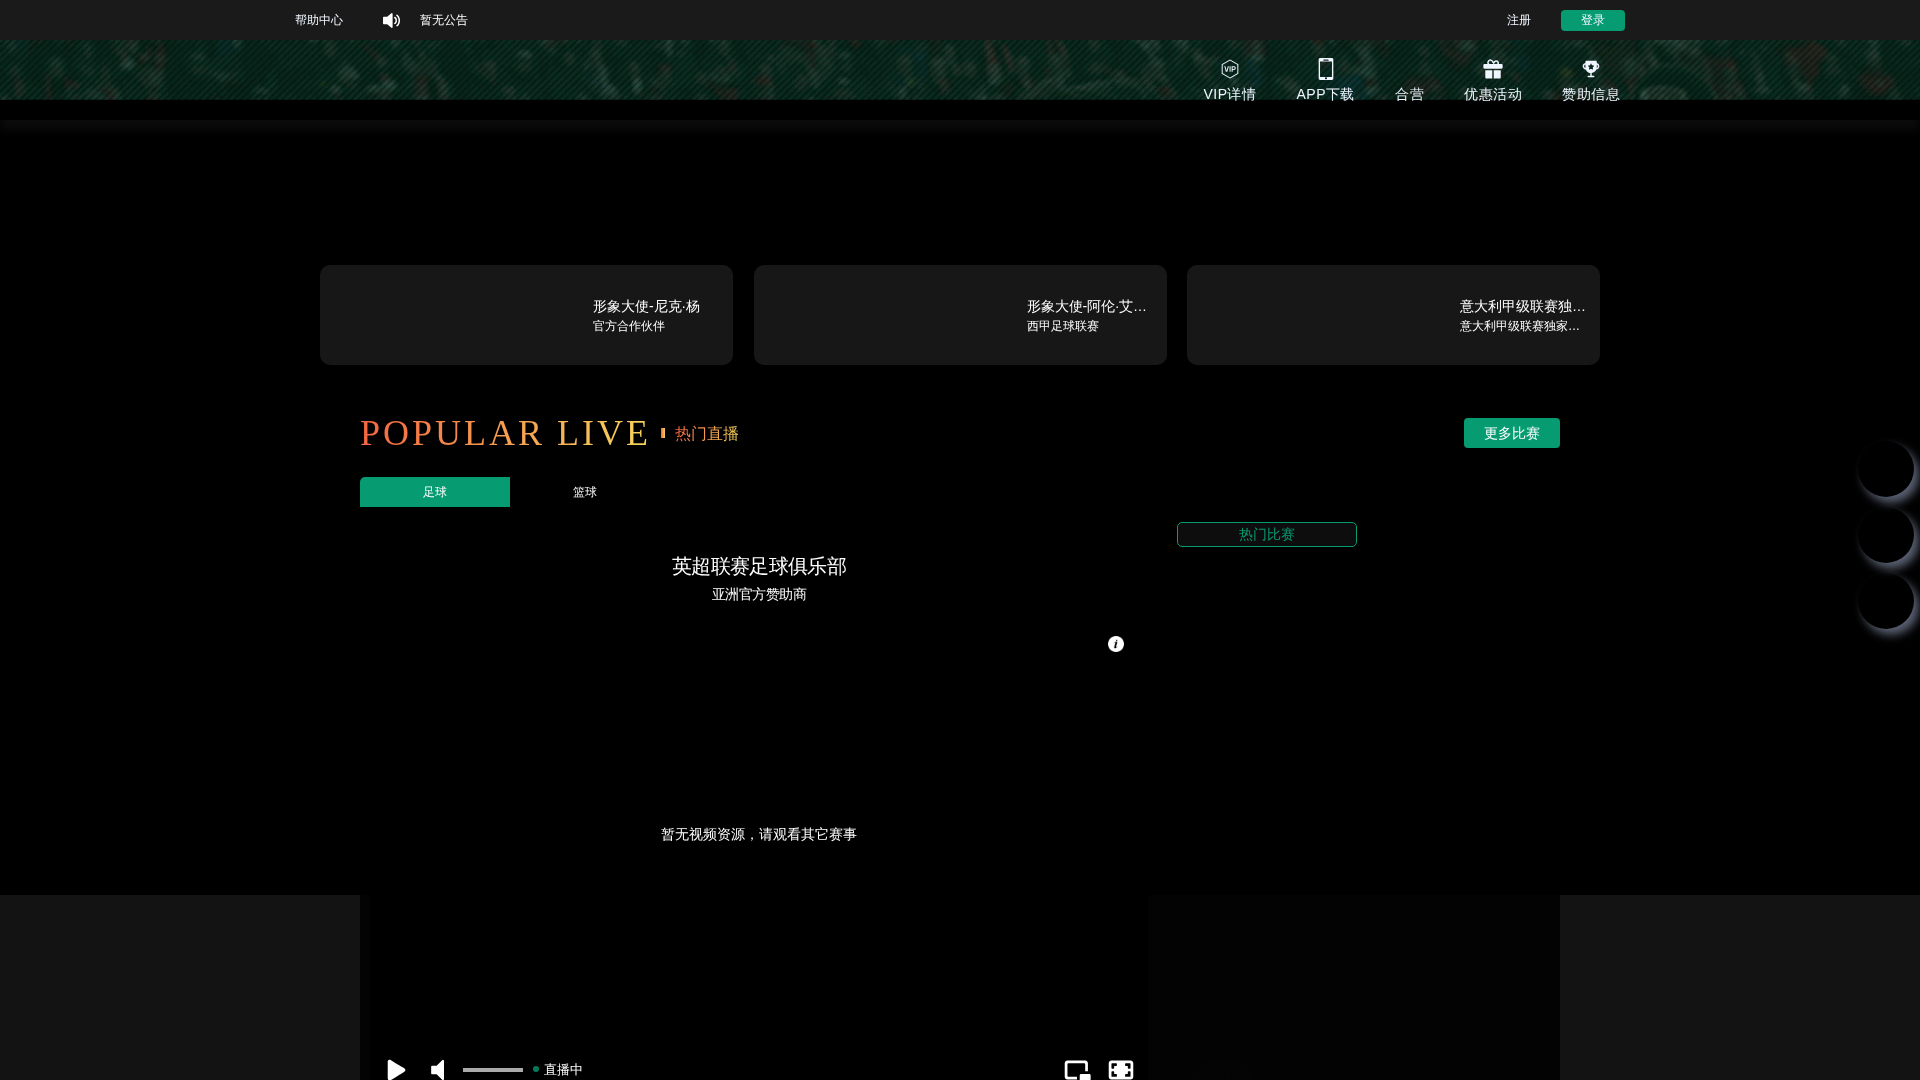Click the announcement speaker icon
Screen dimensions: 1920x1080
[x=391, y=20]
